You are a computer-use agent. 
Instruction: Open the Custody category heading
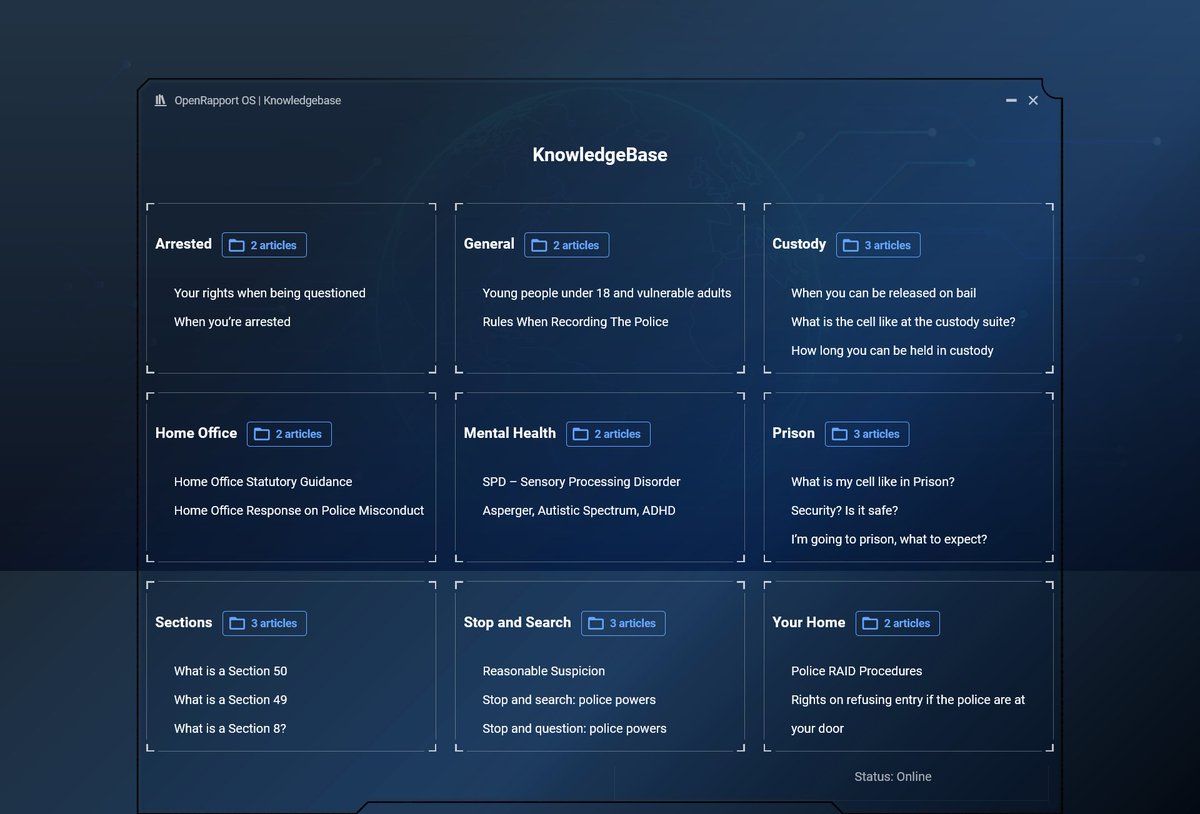(799, 244)
